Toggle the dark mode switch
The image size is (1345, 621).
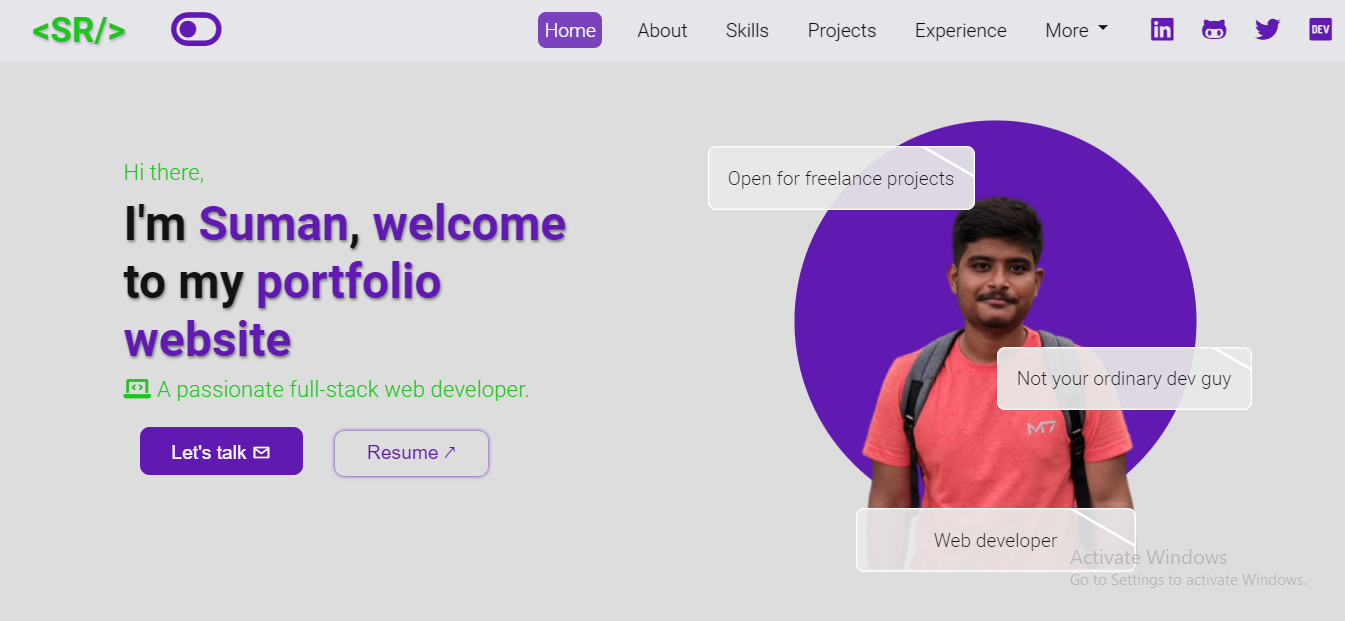[x=196, y=28]
